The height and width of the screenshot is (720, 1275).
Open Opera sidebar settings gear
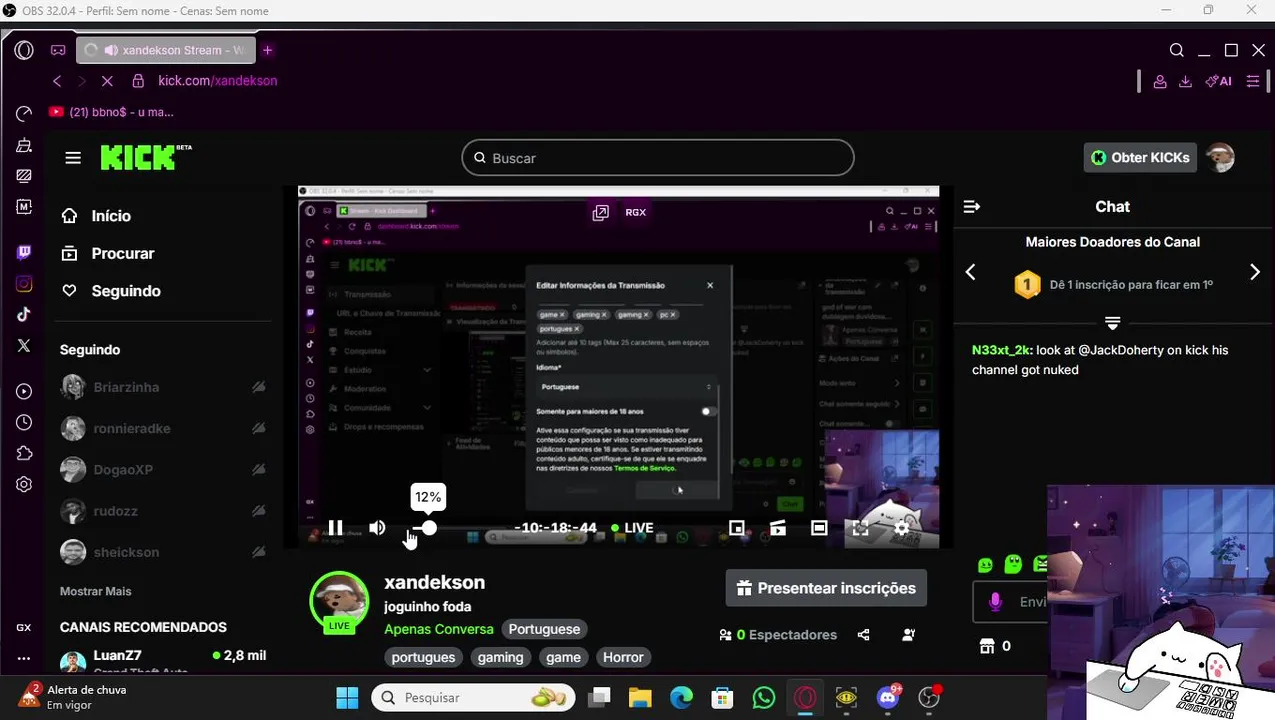point(24,484)
